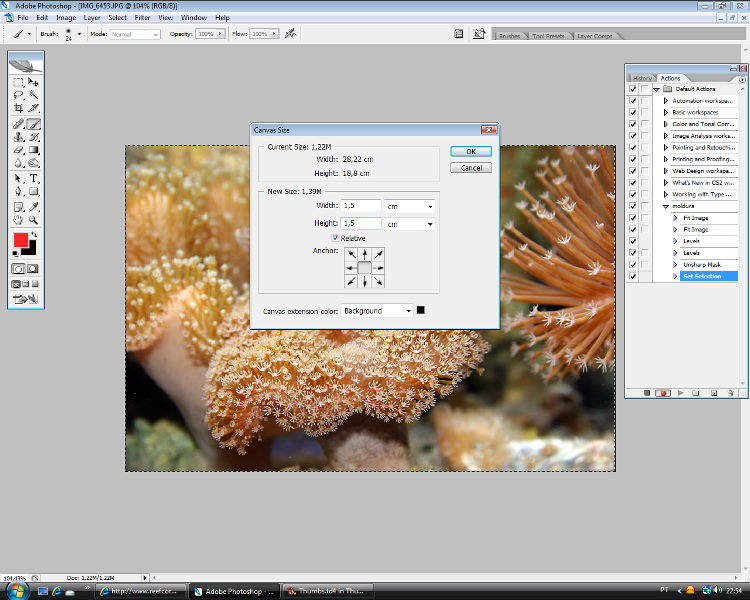Click OK in the Canvas Size dialog
The width and height of the screenshot is (750, 600).
471,151
